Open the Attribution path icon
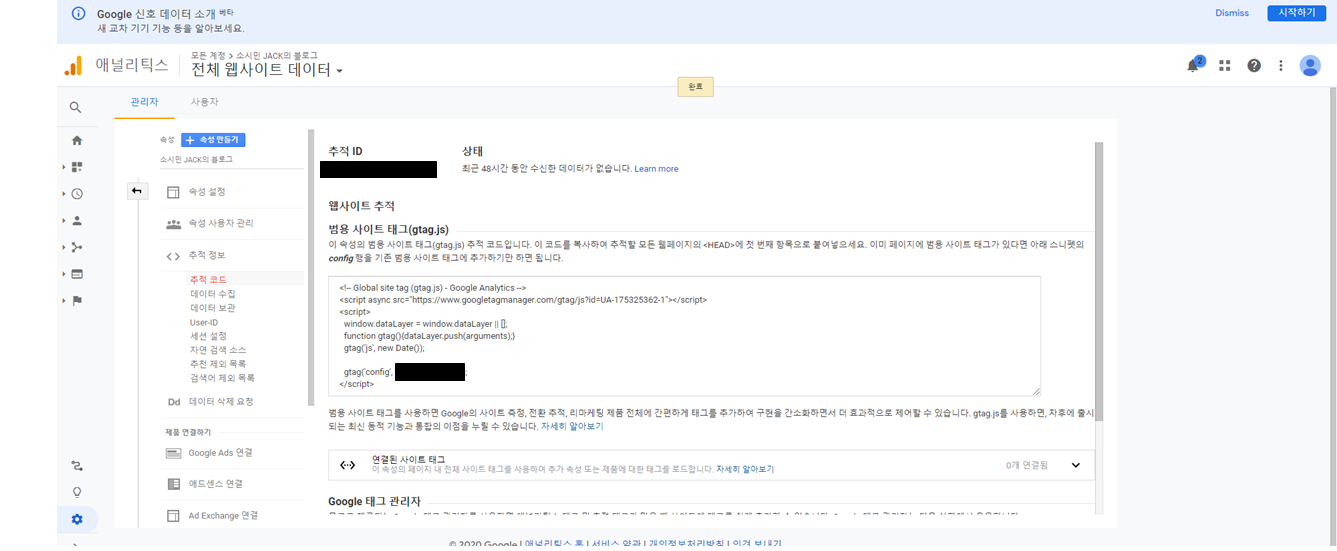 77,465
